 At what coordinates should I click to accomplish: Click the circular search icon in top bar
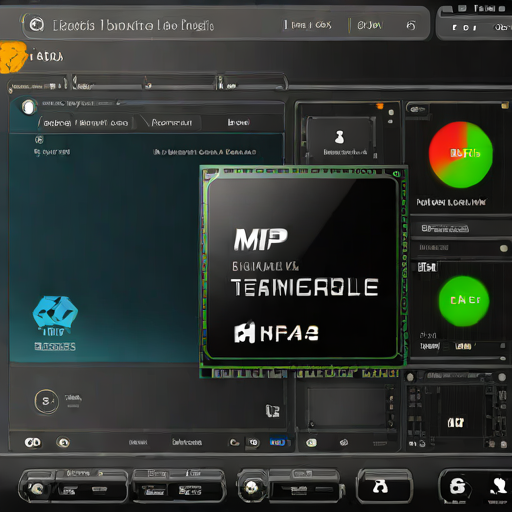pyautogui.click(x=36, y=25)
